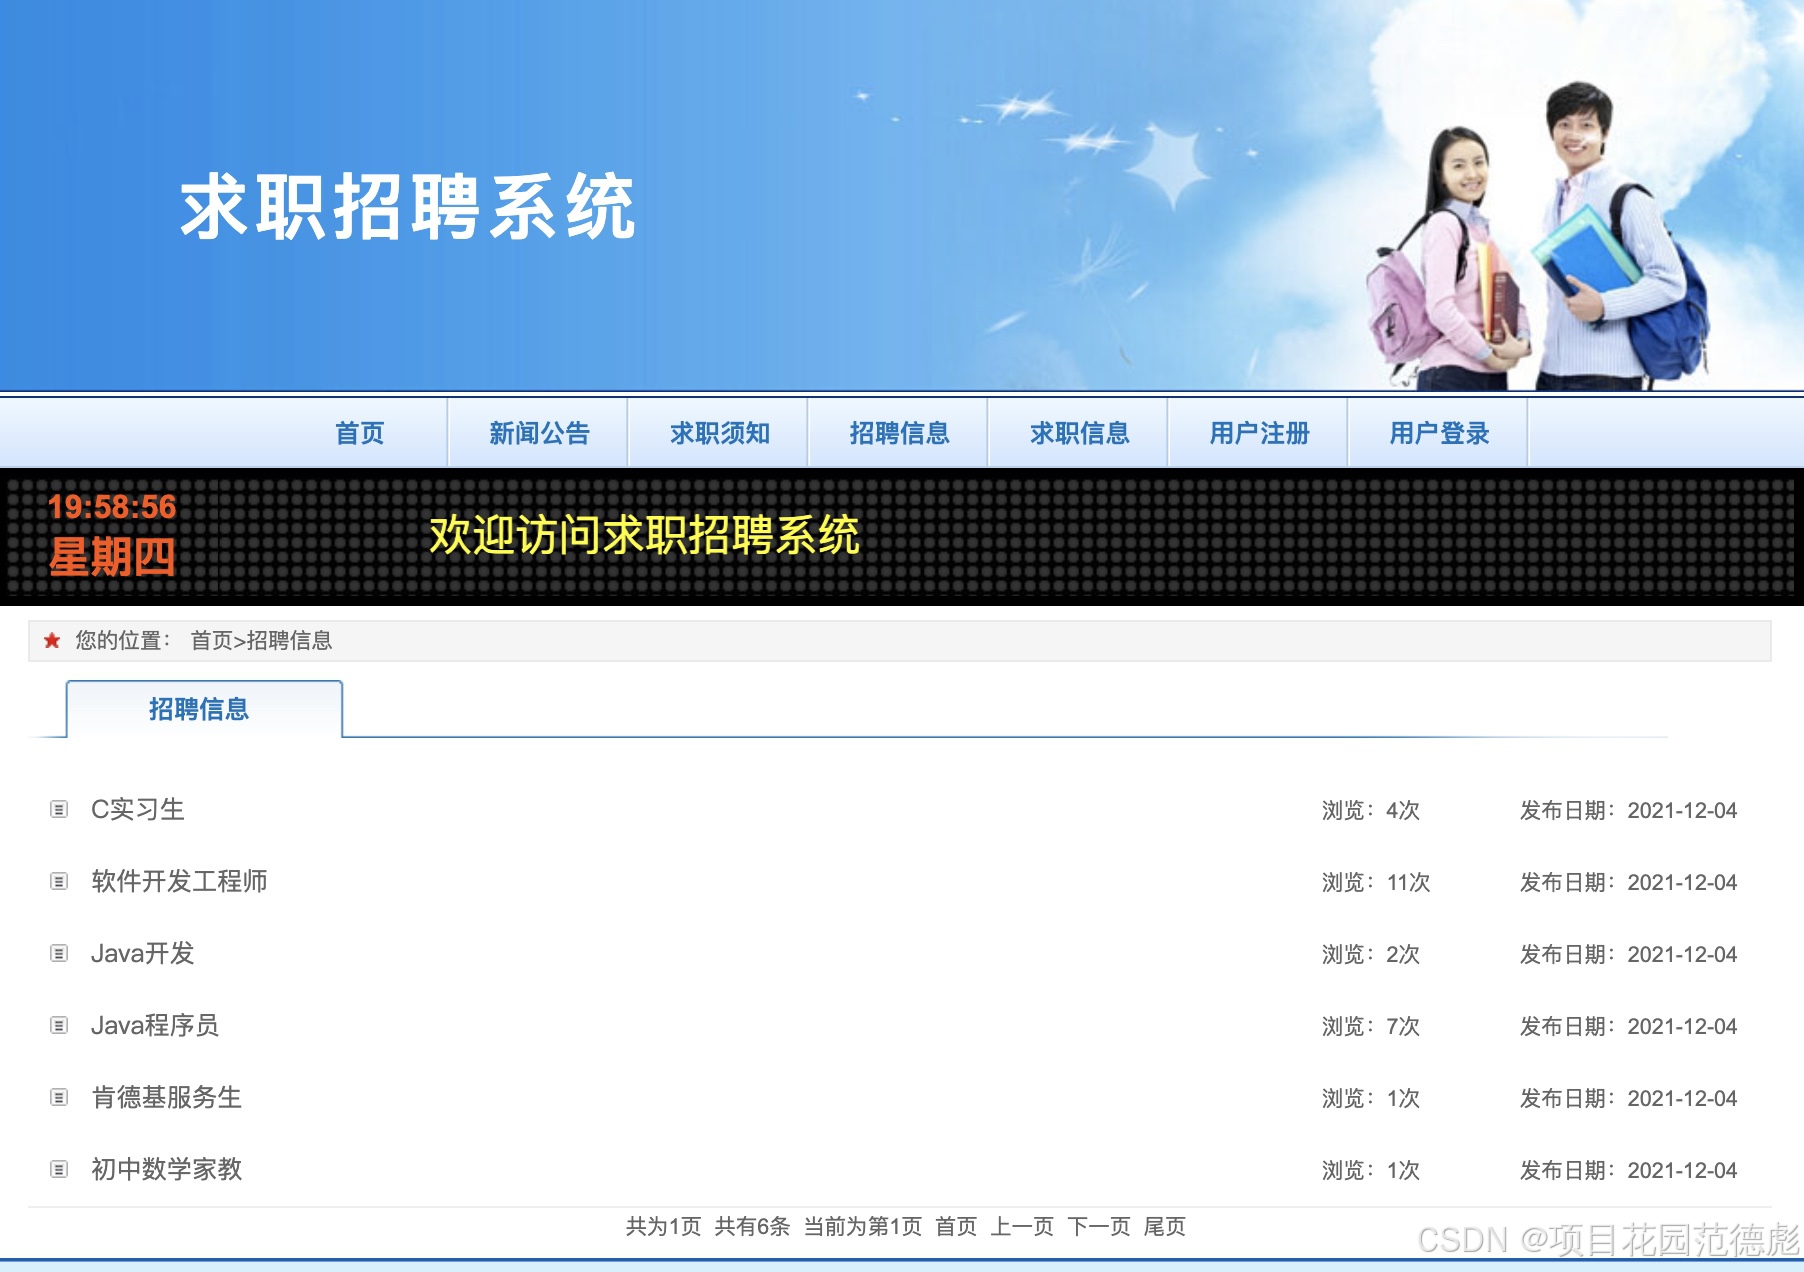
Task: Jump to last page with 尾页
Action: coord(1165,1226)
